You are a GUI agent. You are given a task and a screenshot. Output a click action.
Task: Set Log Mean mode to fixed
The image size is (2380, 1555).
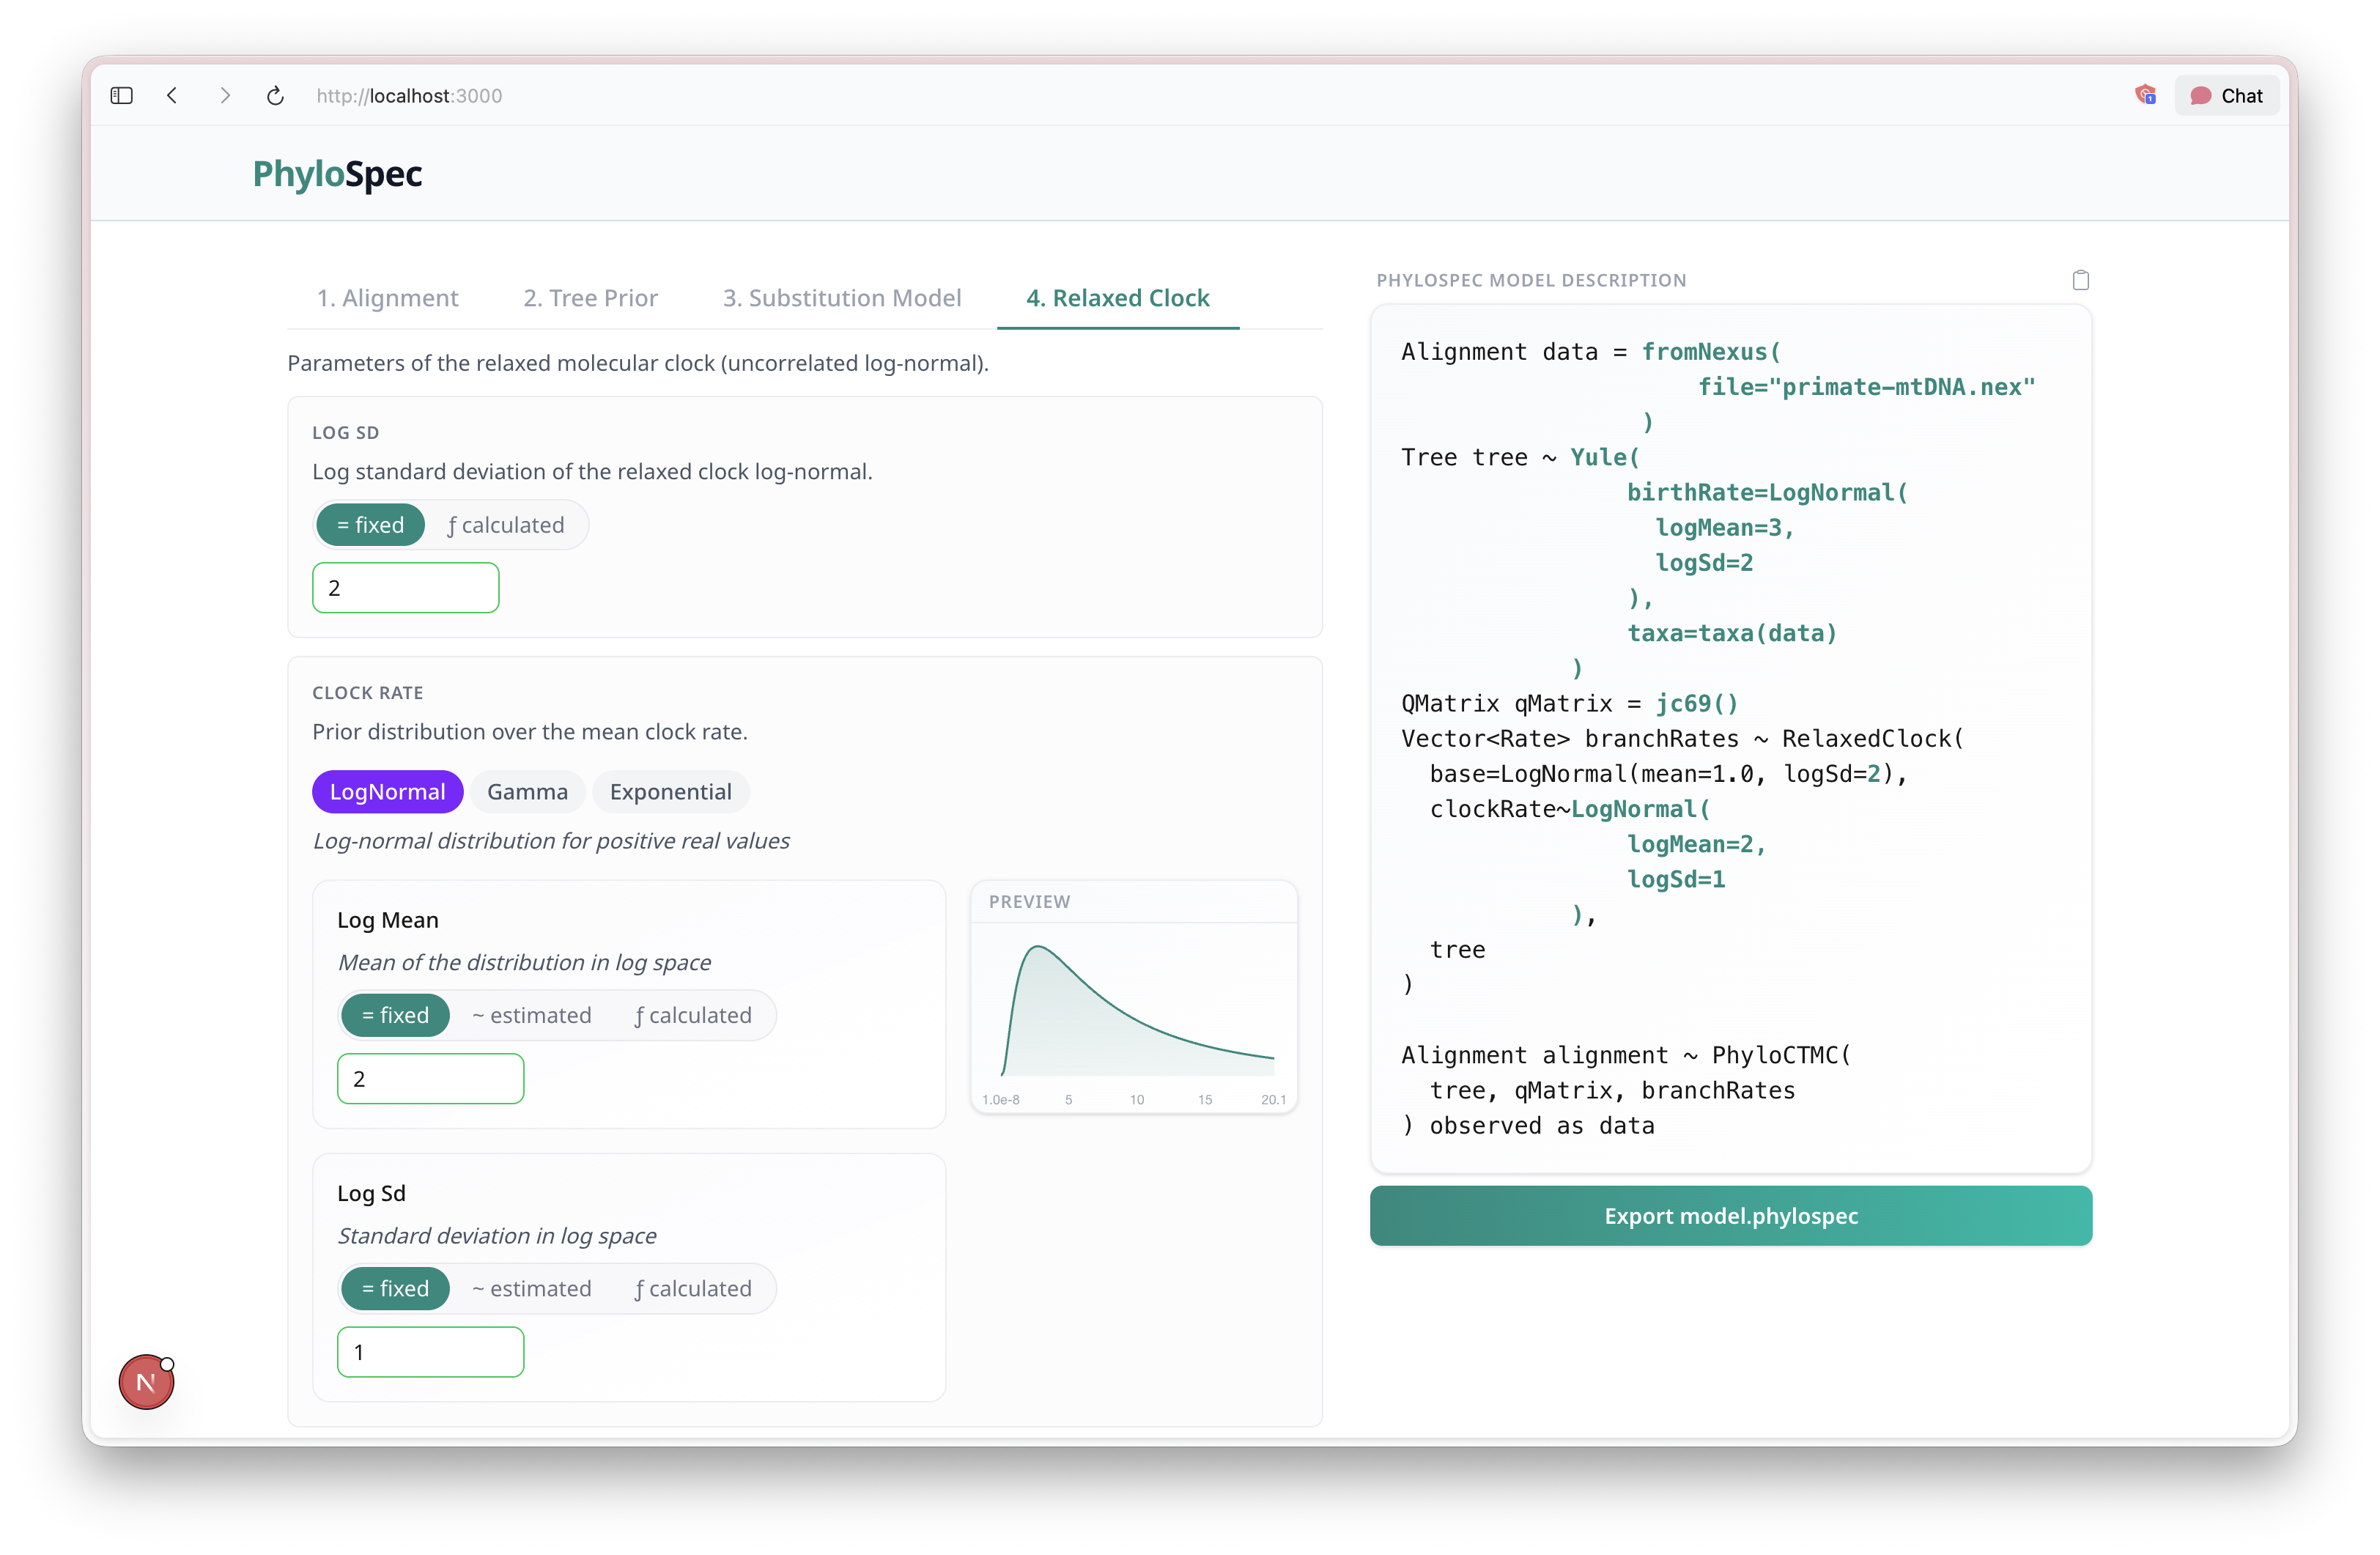[395, 1015]
